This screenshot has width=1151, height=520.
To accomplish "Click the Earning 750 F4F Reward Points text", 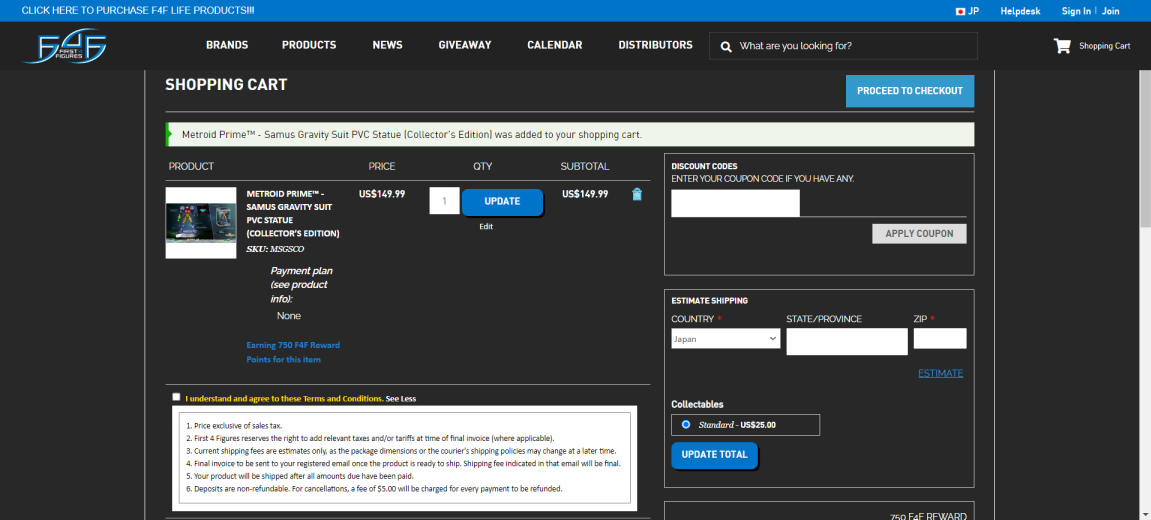I will click(293, 353).
